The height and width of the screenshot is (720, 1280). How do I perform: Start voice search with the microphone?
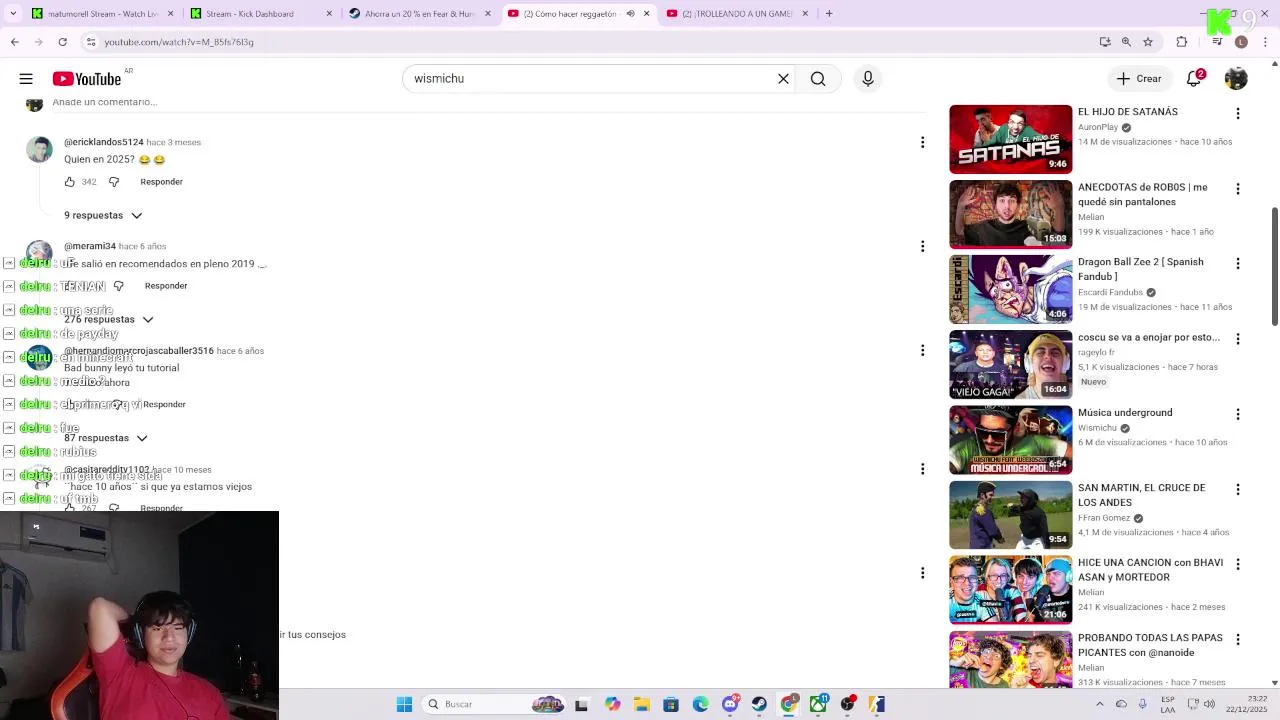868,79
